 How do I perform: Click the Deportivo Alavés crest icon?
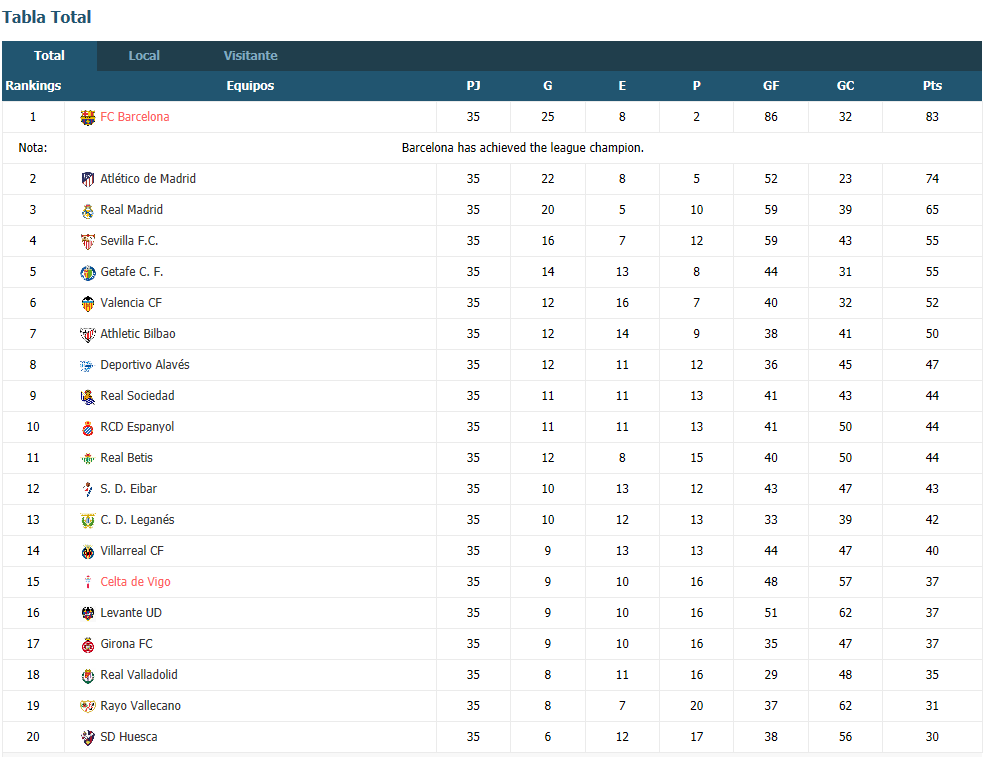(x=88, y=365)
